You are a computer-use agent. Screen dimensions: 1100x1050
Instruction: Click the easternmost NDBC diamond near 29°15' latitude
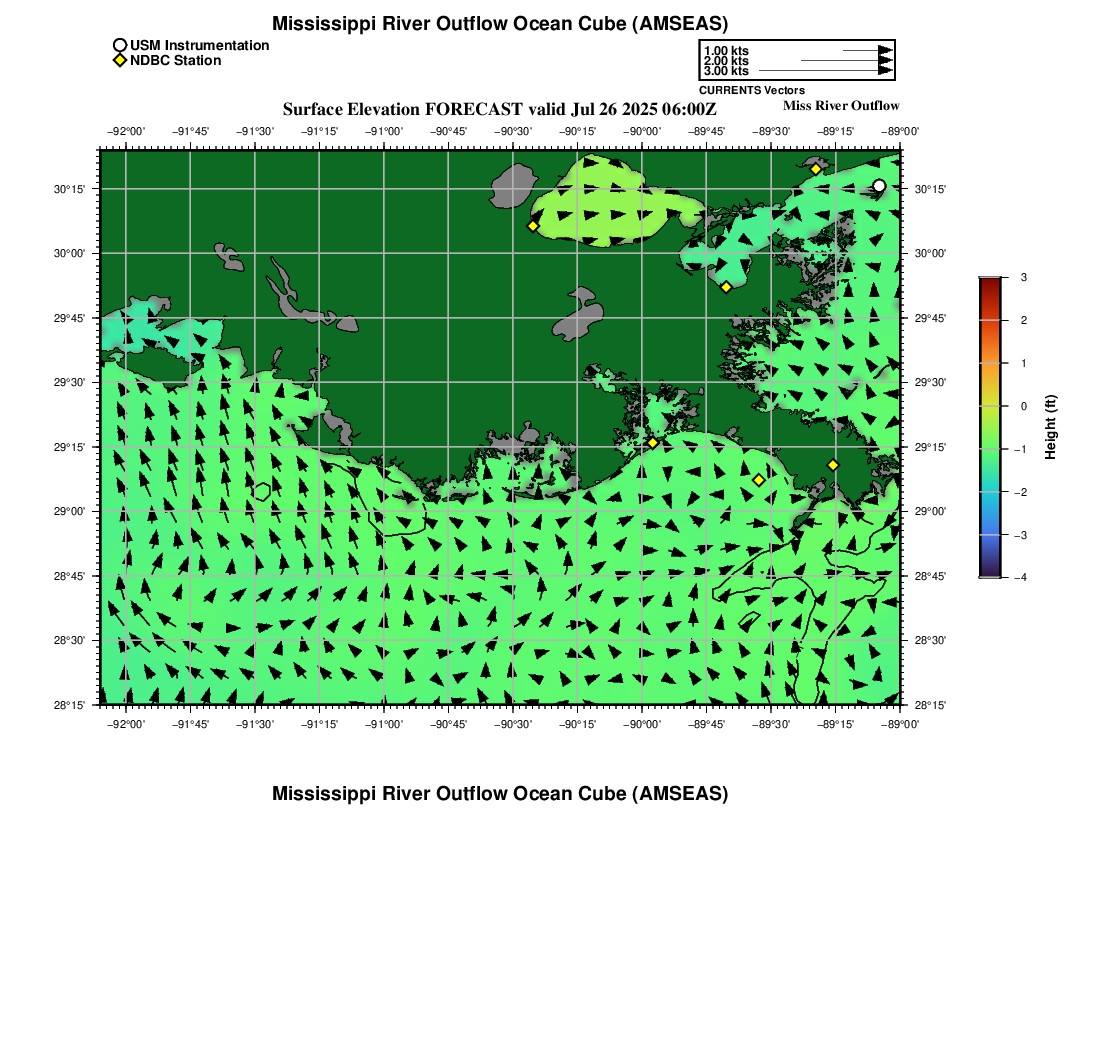pos(833,465)
